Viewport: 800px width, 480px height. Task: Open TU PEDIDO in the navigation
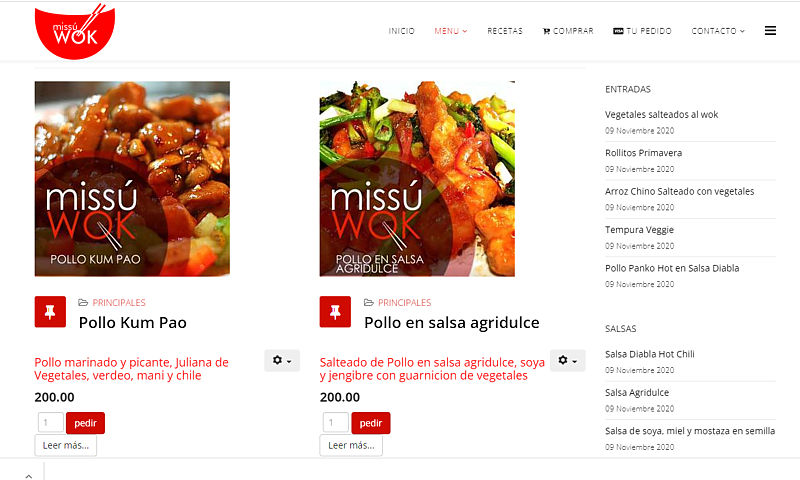642,31
